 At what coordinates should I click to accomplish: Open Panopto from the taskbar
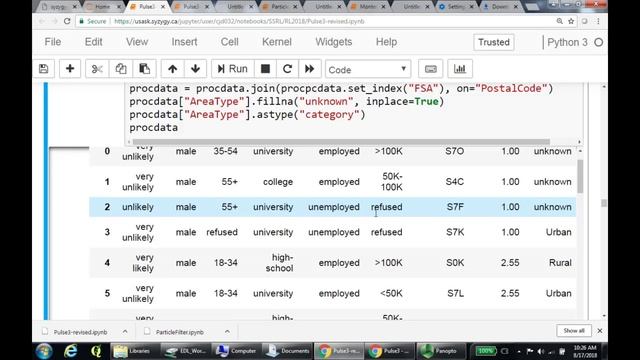[x=440, y=351]
